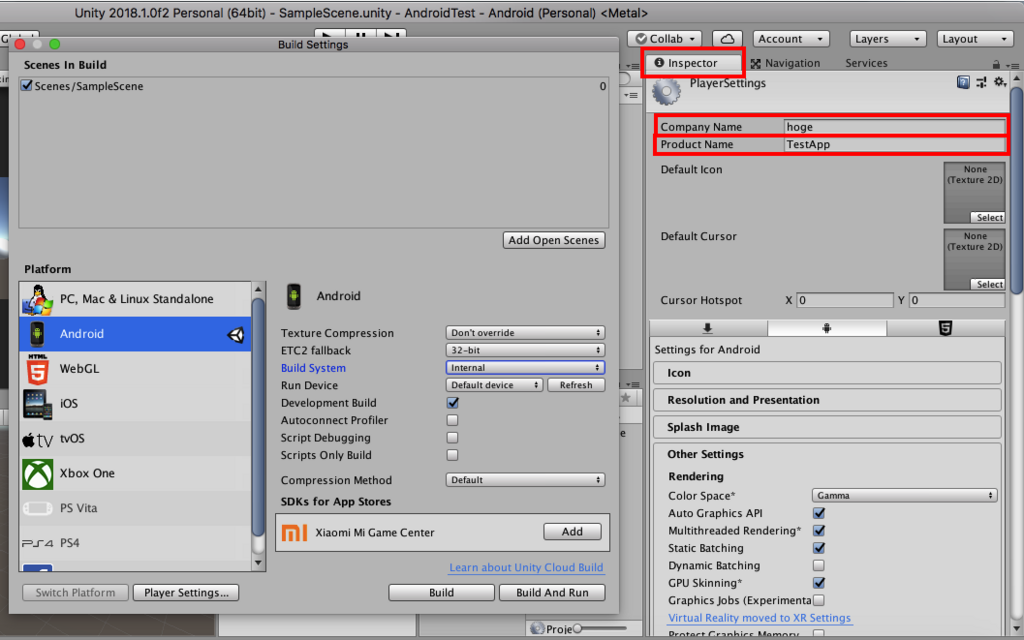Click the Player Settings... button
Screen dimensions: 1024x640
(x=186, y=593)
